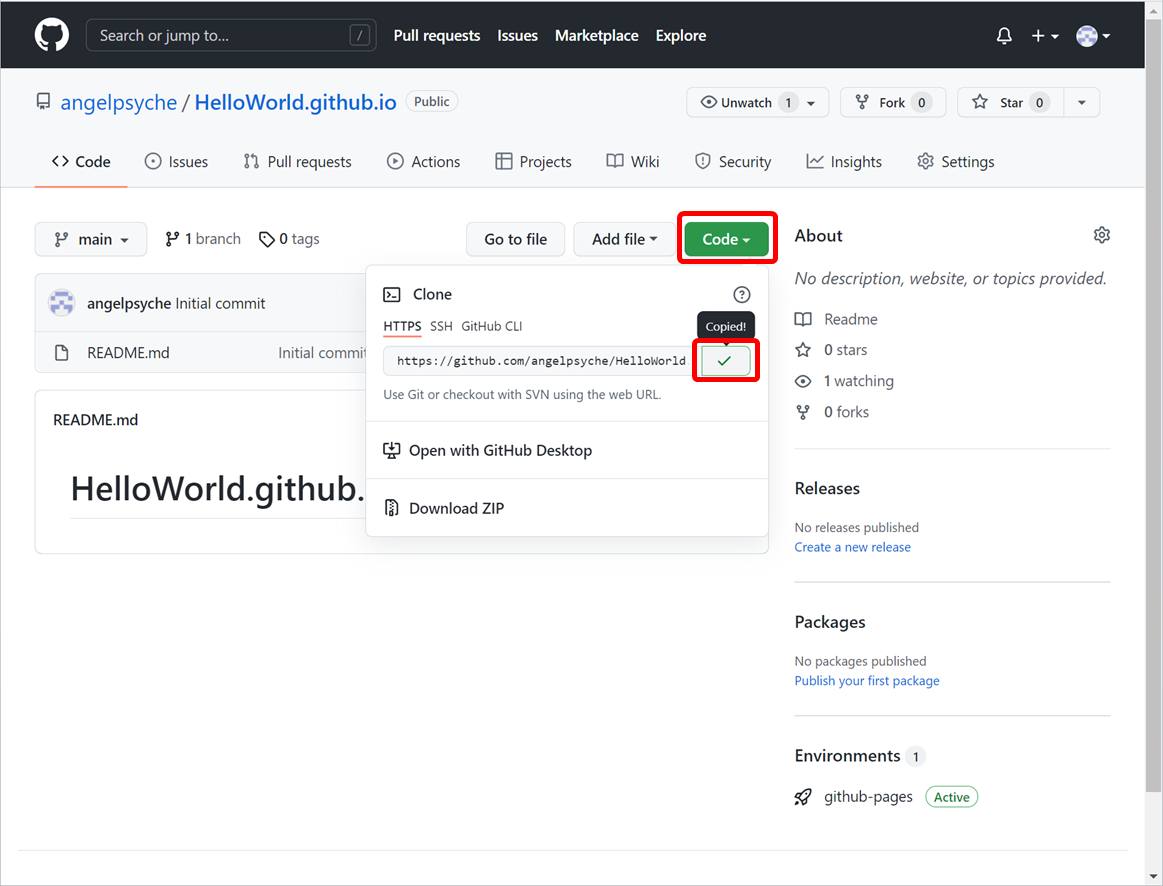The image size is (1163, 886).
Task: Open Marketplace in top navigation
Action: click(596, 36)
